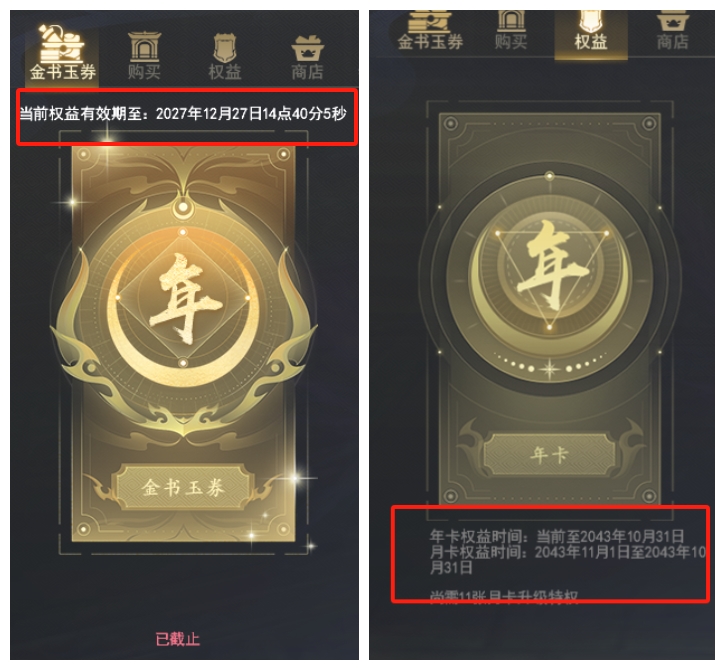The height and width of the screenshot is (670, 725).
Task: Open 商店 tab in left screenshot
Action: (x=307, y=57)
